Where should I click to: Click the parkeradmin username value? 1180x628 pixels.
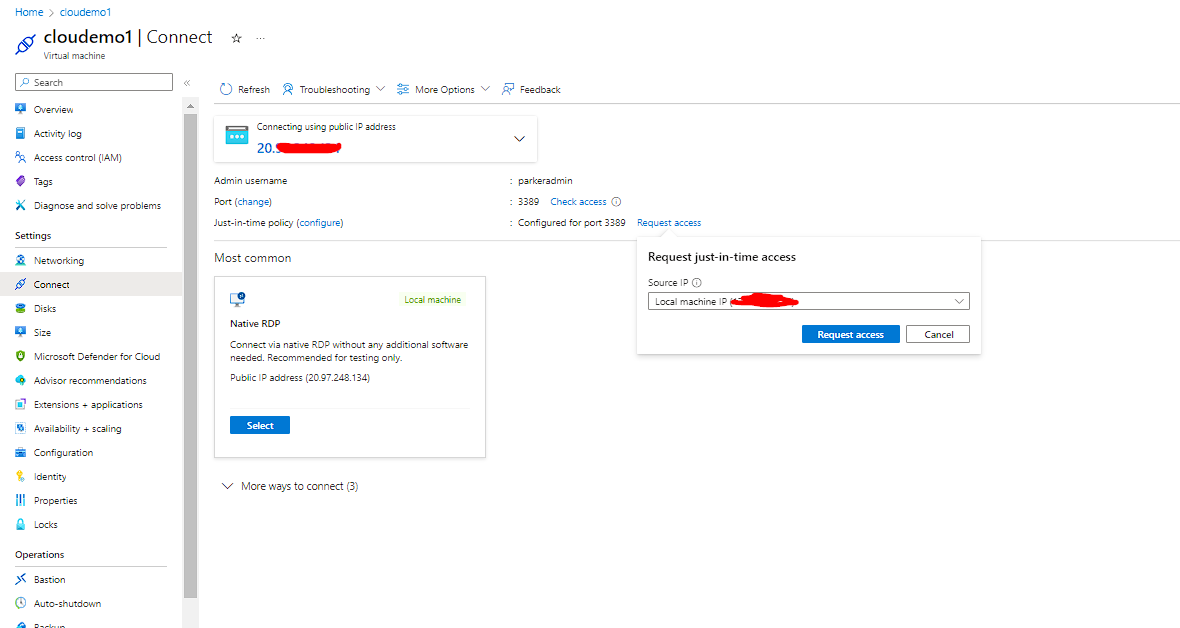click(545, 181)
